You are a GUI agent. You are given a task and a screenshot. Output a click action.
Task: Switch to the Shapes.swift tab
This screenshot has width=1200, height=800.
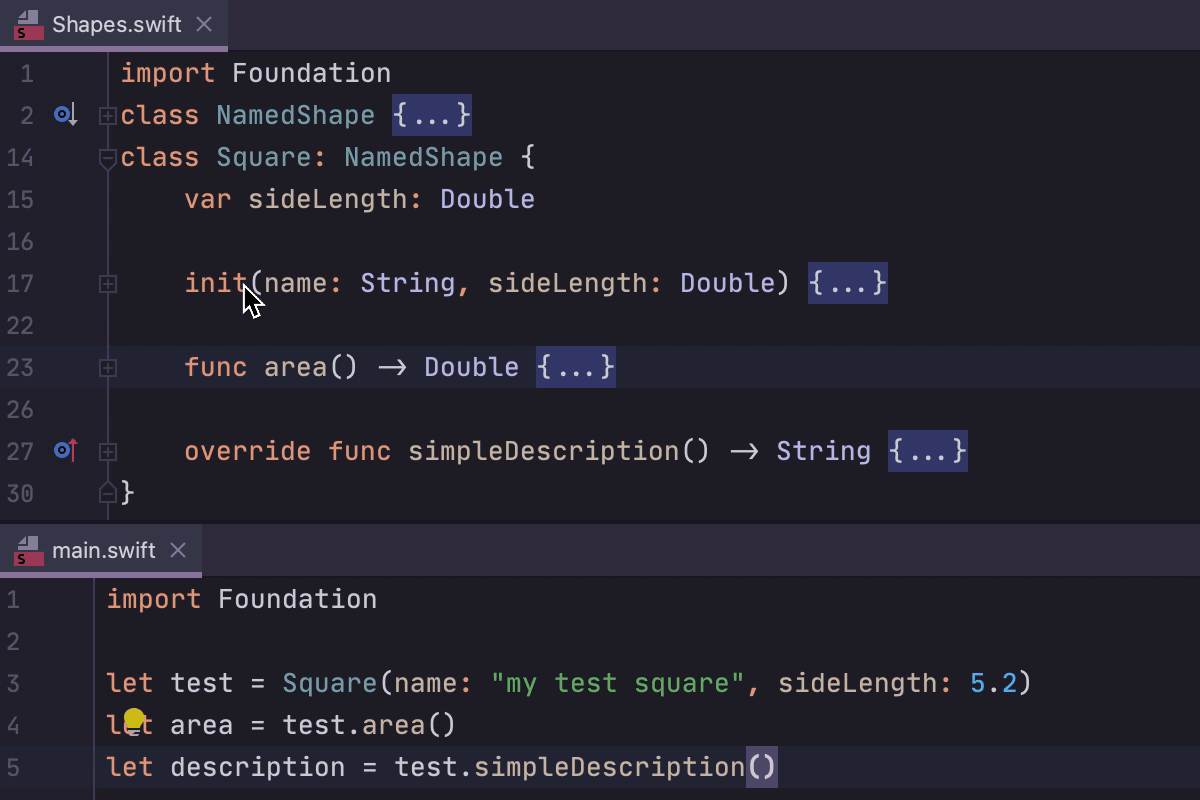pyautogui.click(x=110, y=25)
